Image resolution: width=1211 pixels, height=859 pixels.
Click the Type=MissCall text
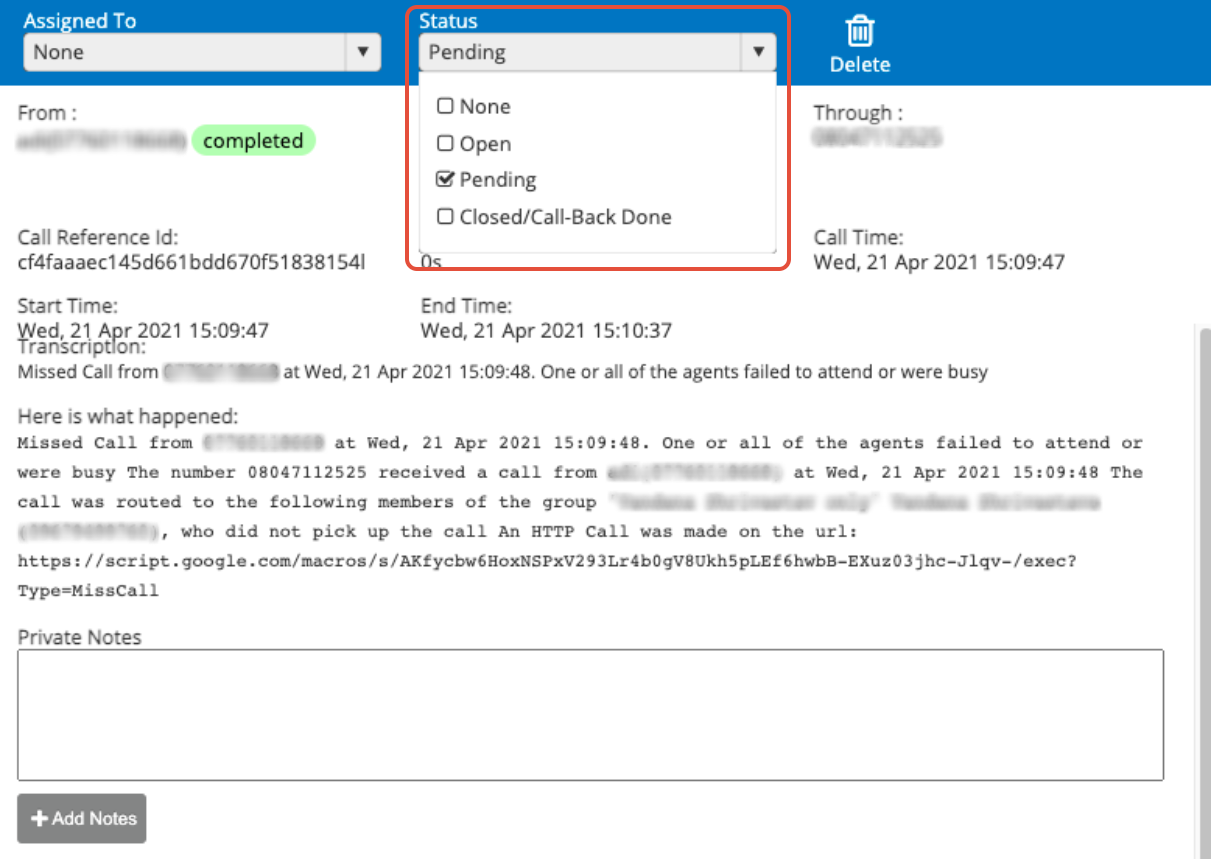[x=88, y=591]
